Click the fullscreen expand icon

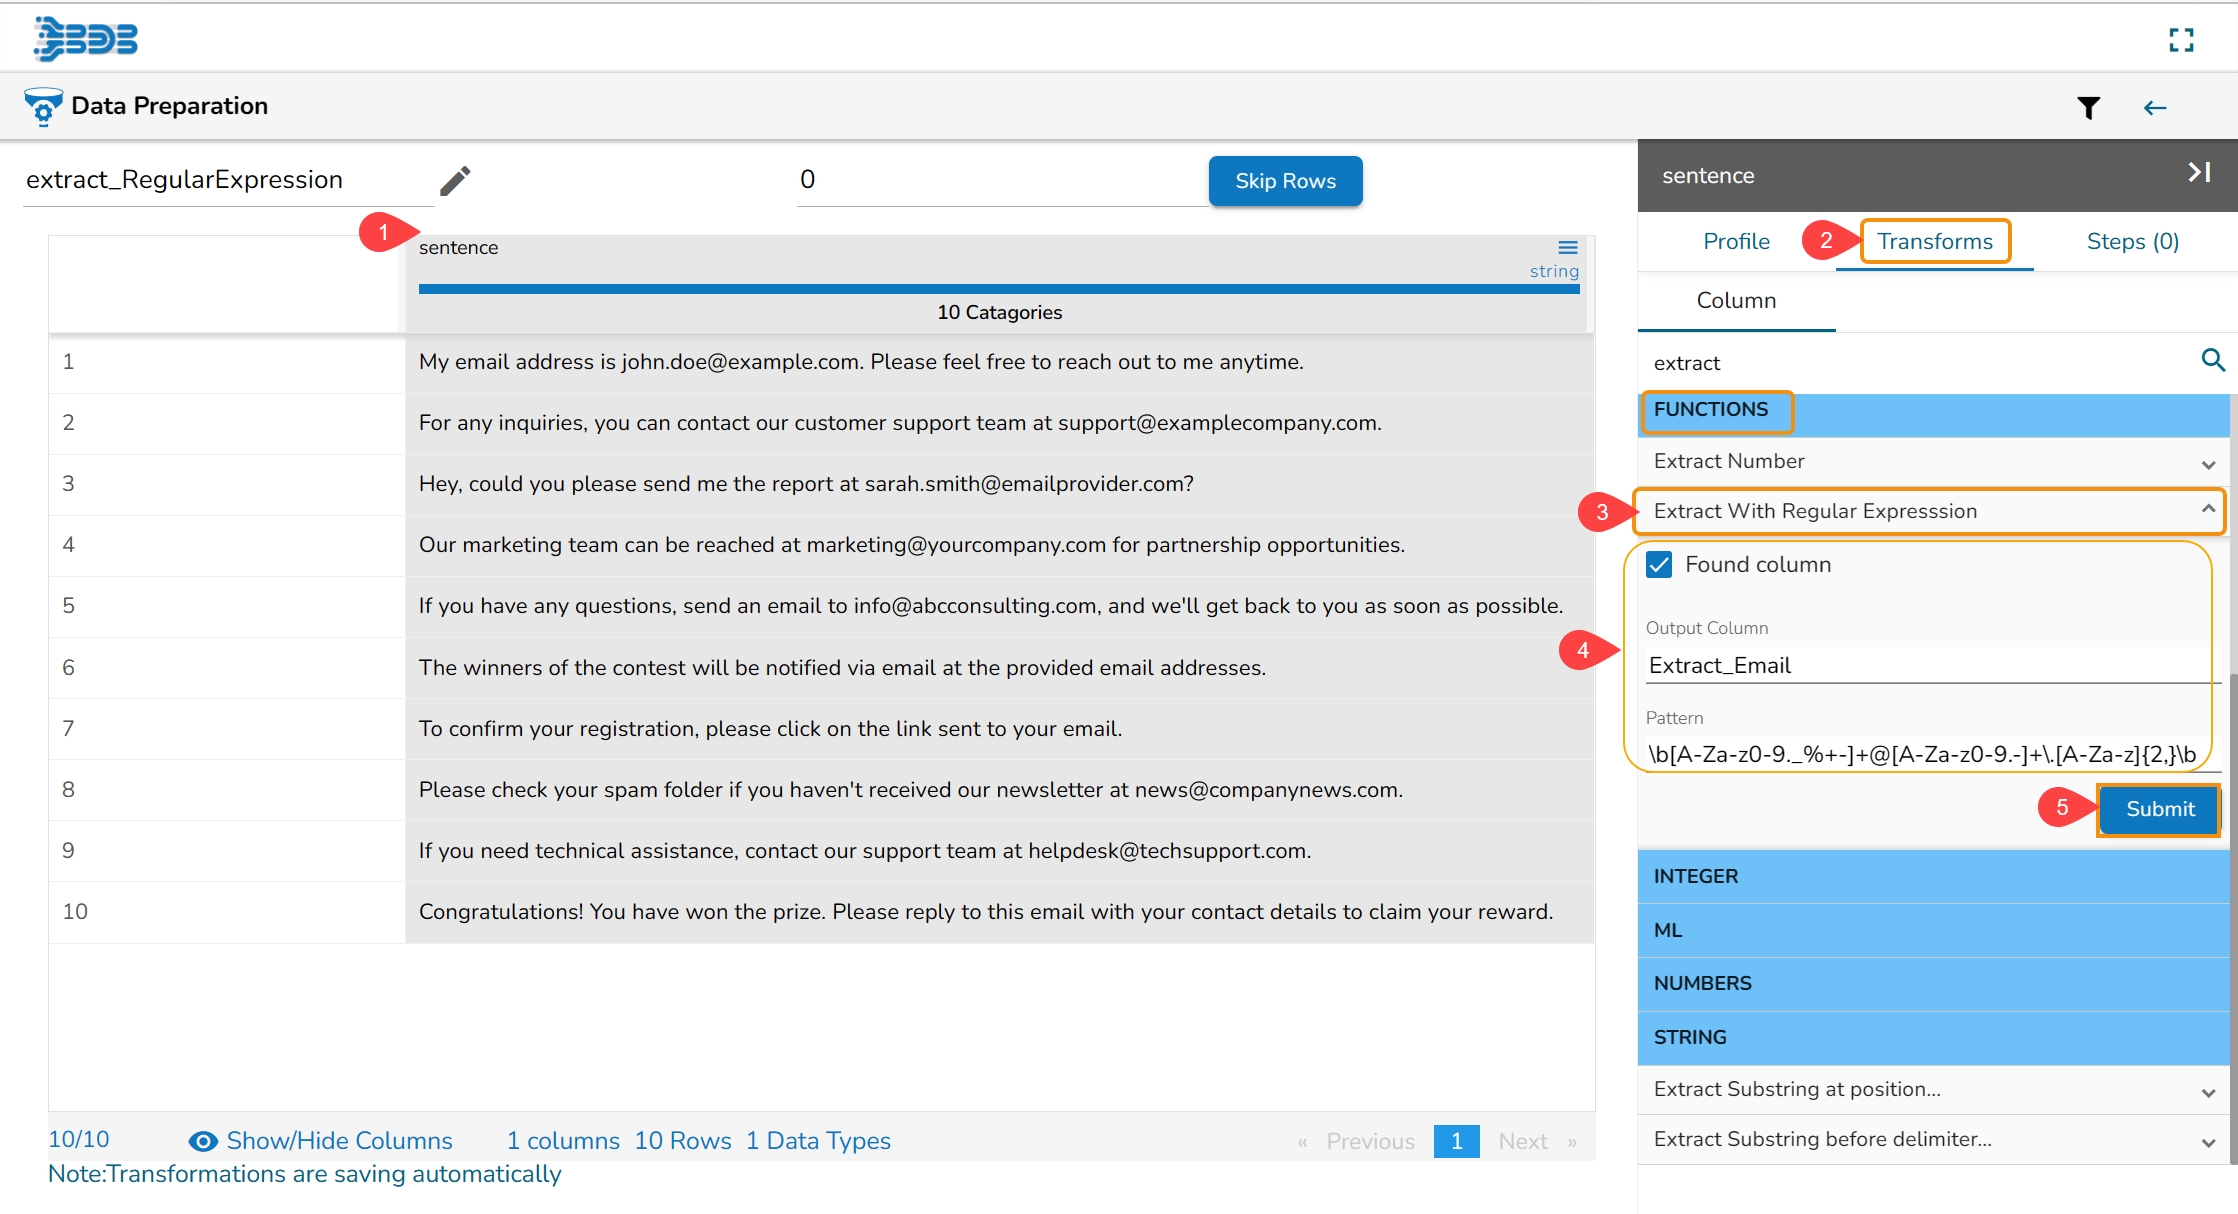point(2181,40)
